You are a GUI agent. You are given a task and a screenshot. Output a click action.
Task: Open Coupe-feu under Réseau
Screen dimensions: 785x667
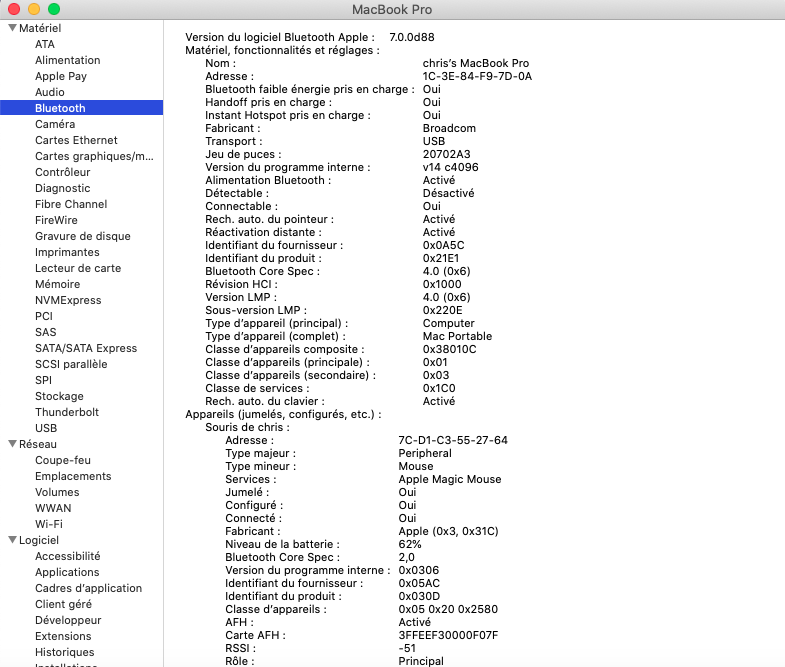[x=63, y=460]
